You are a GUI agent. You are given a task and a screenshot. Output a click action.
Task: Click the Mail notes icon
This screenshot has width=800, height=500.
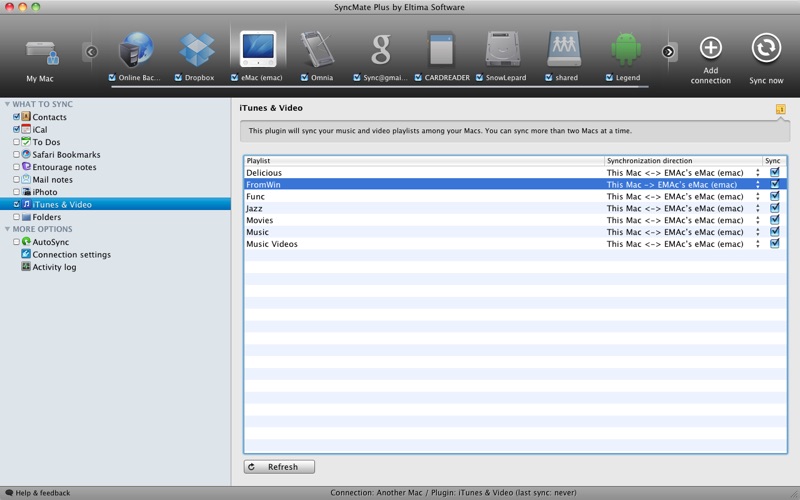coord(26,179)
